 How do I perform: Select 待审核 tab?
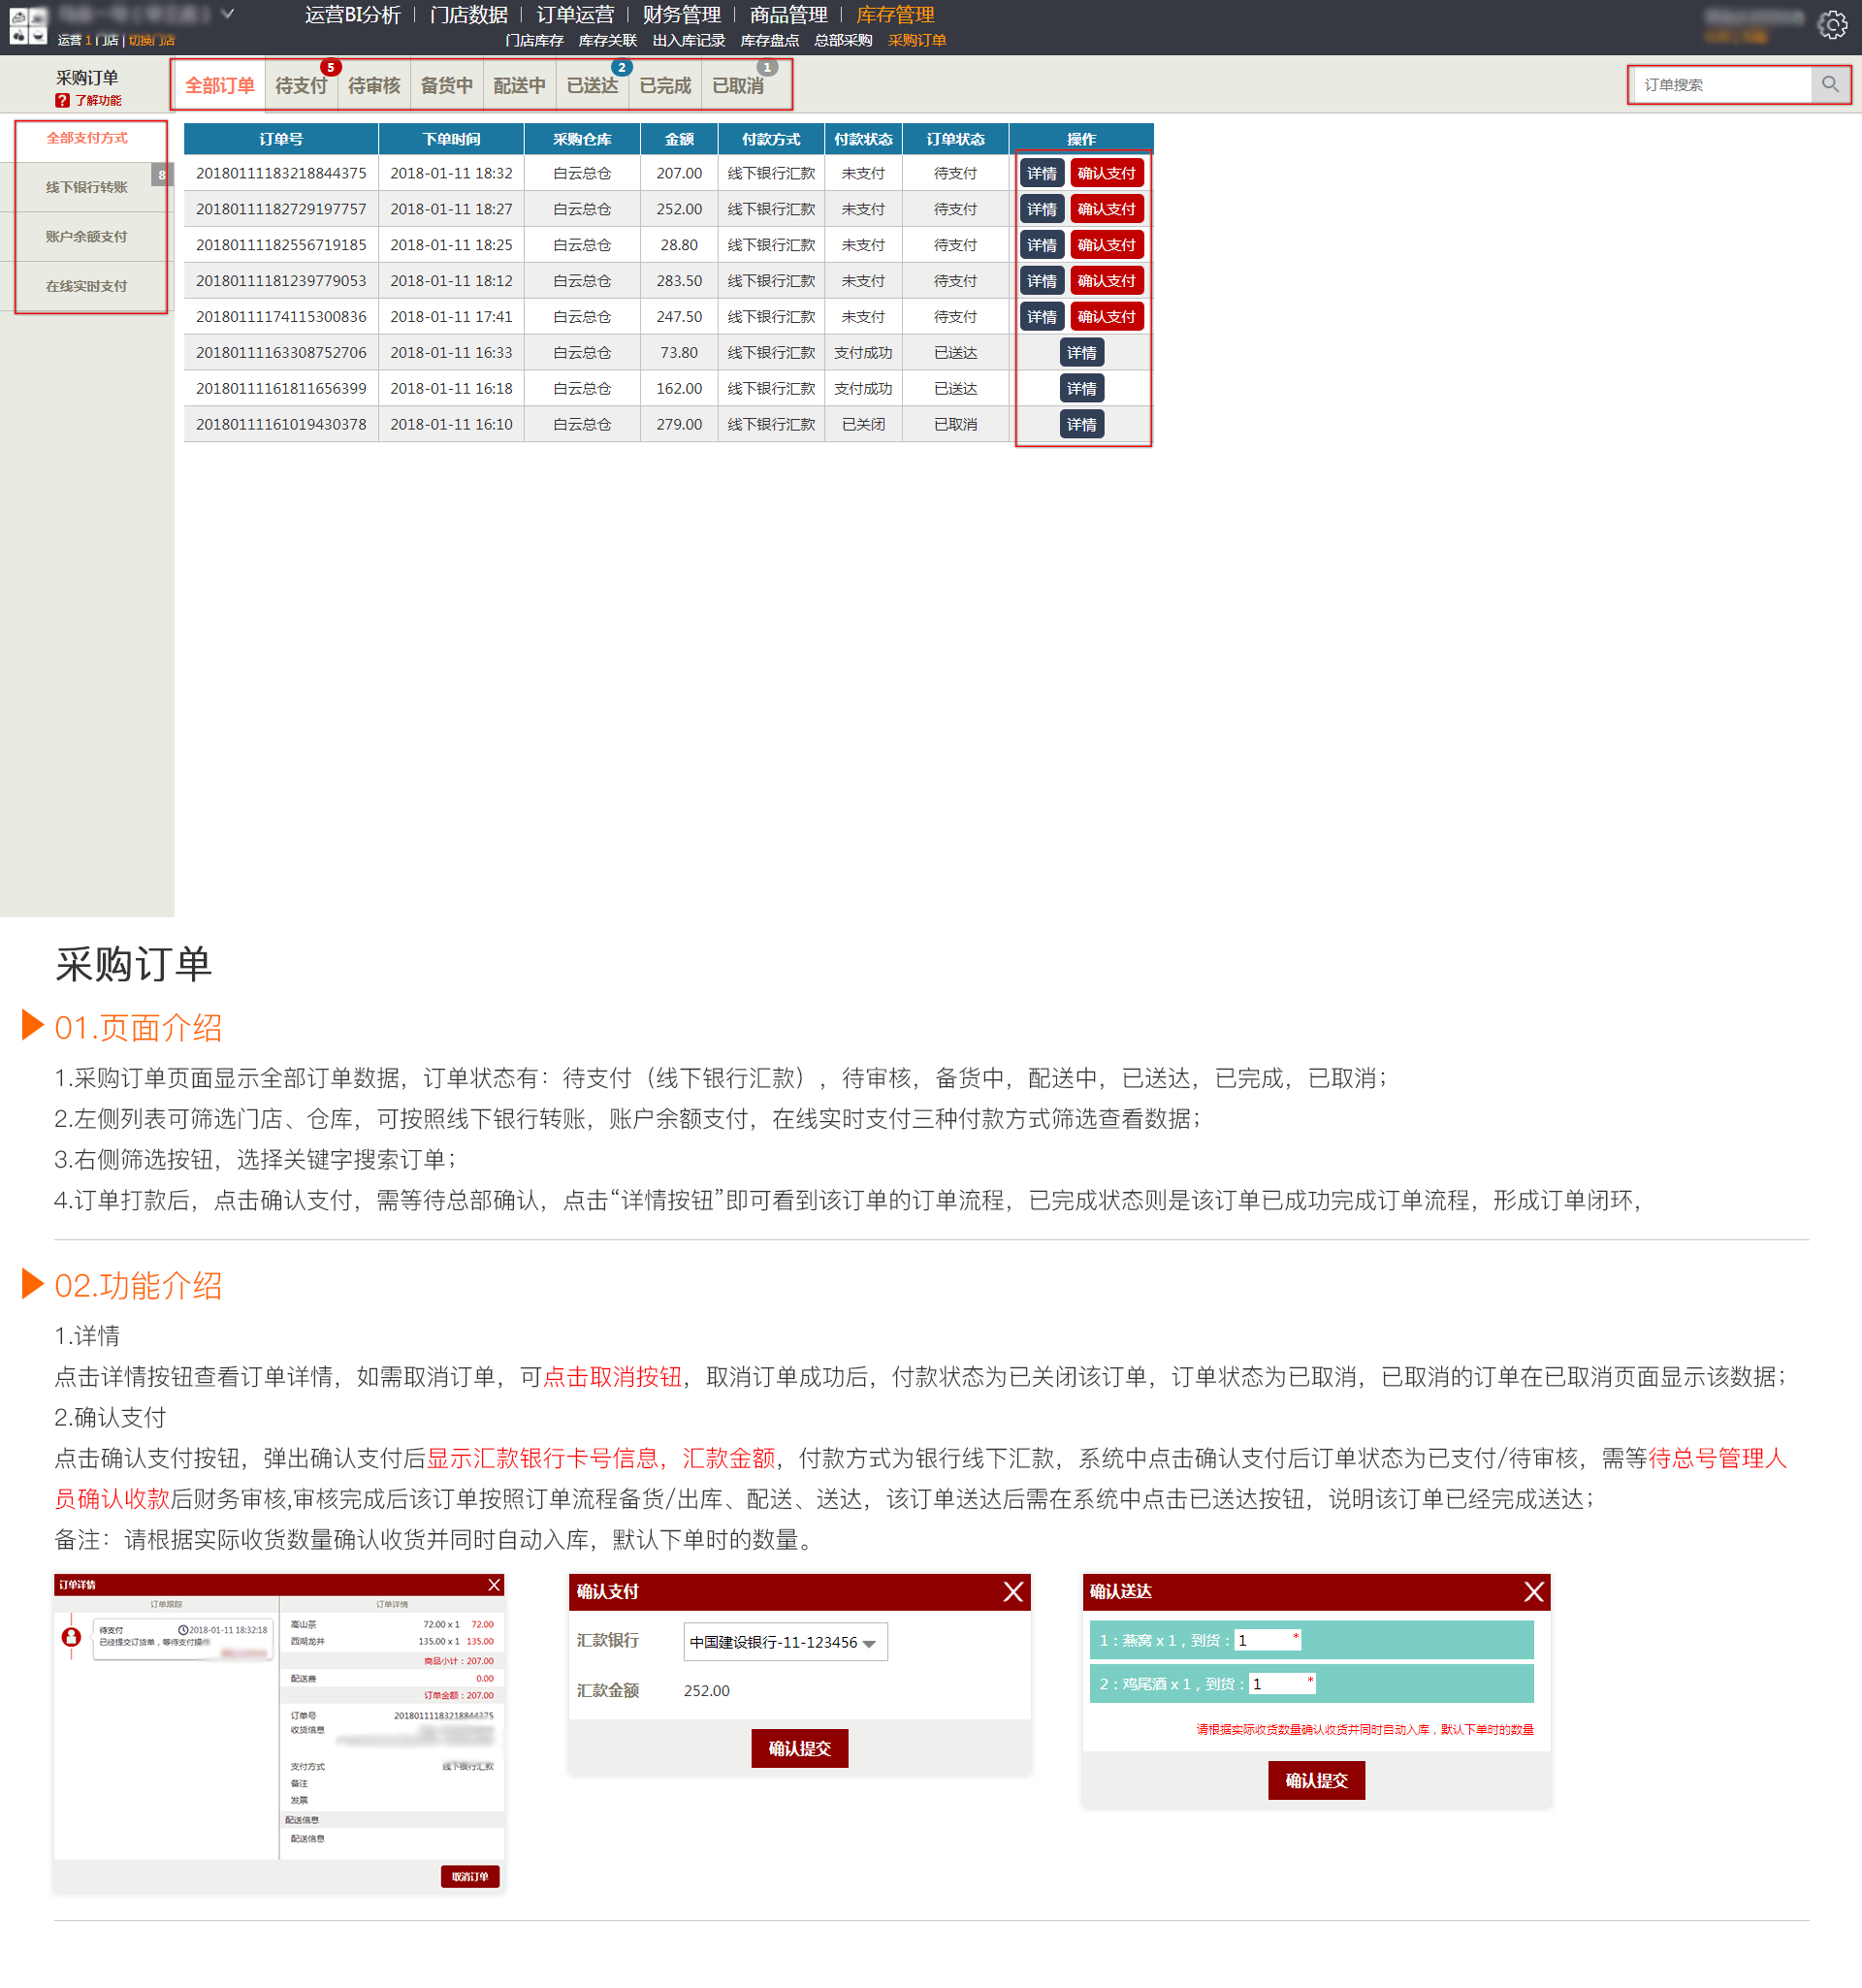374,85
